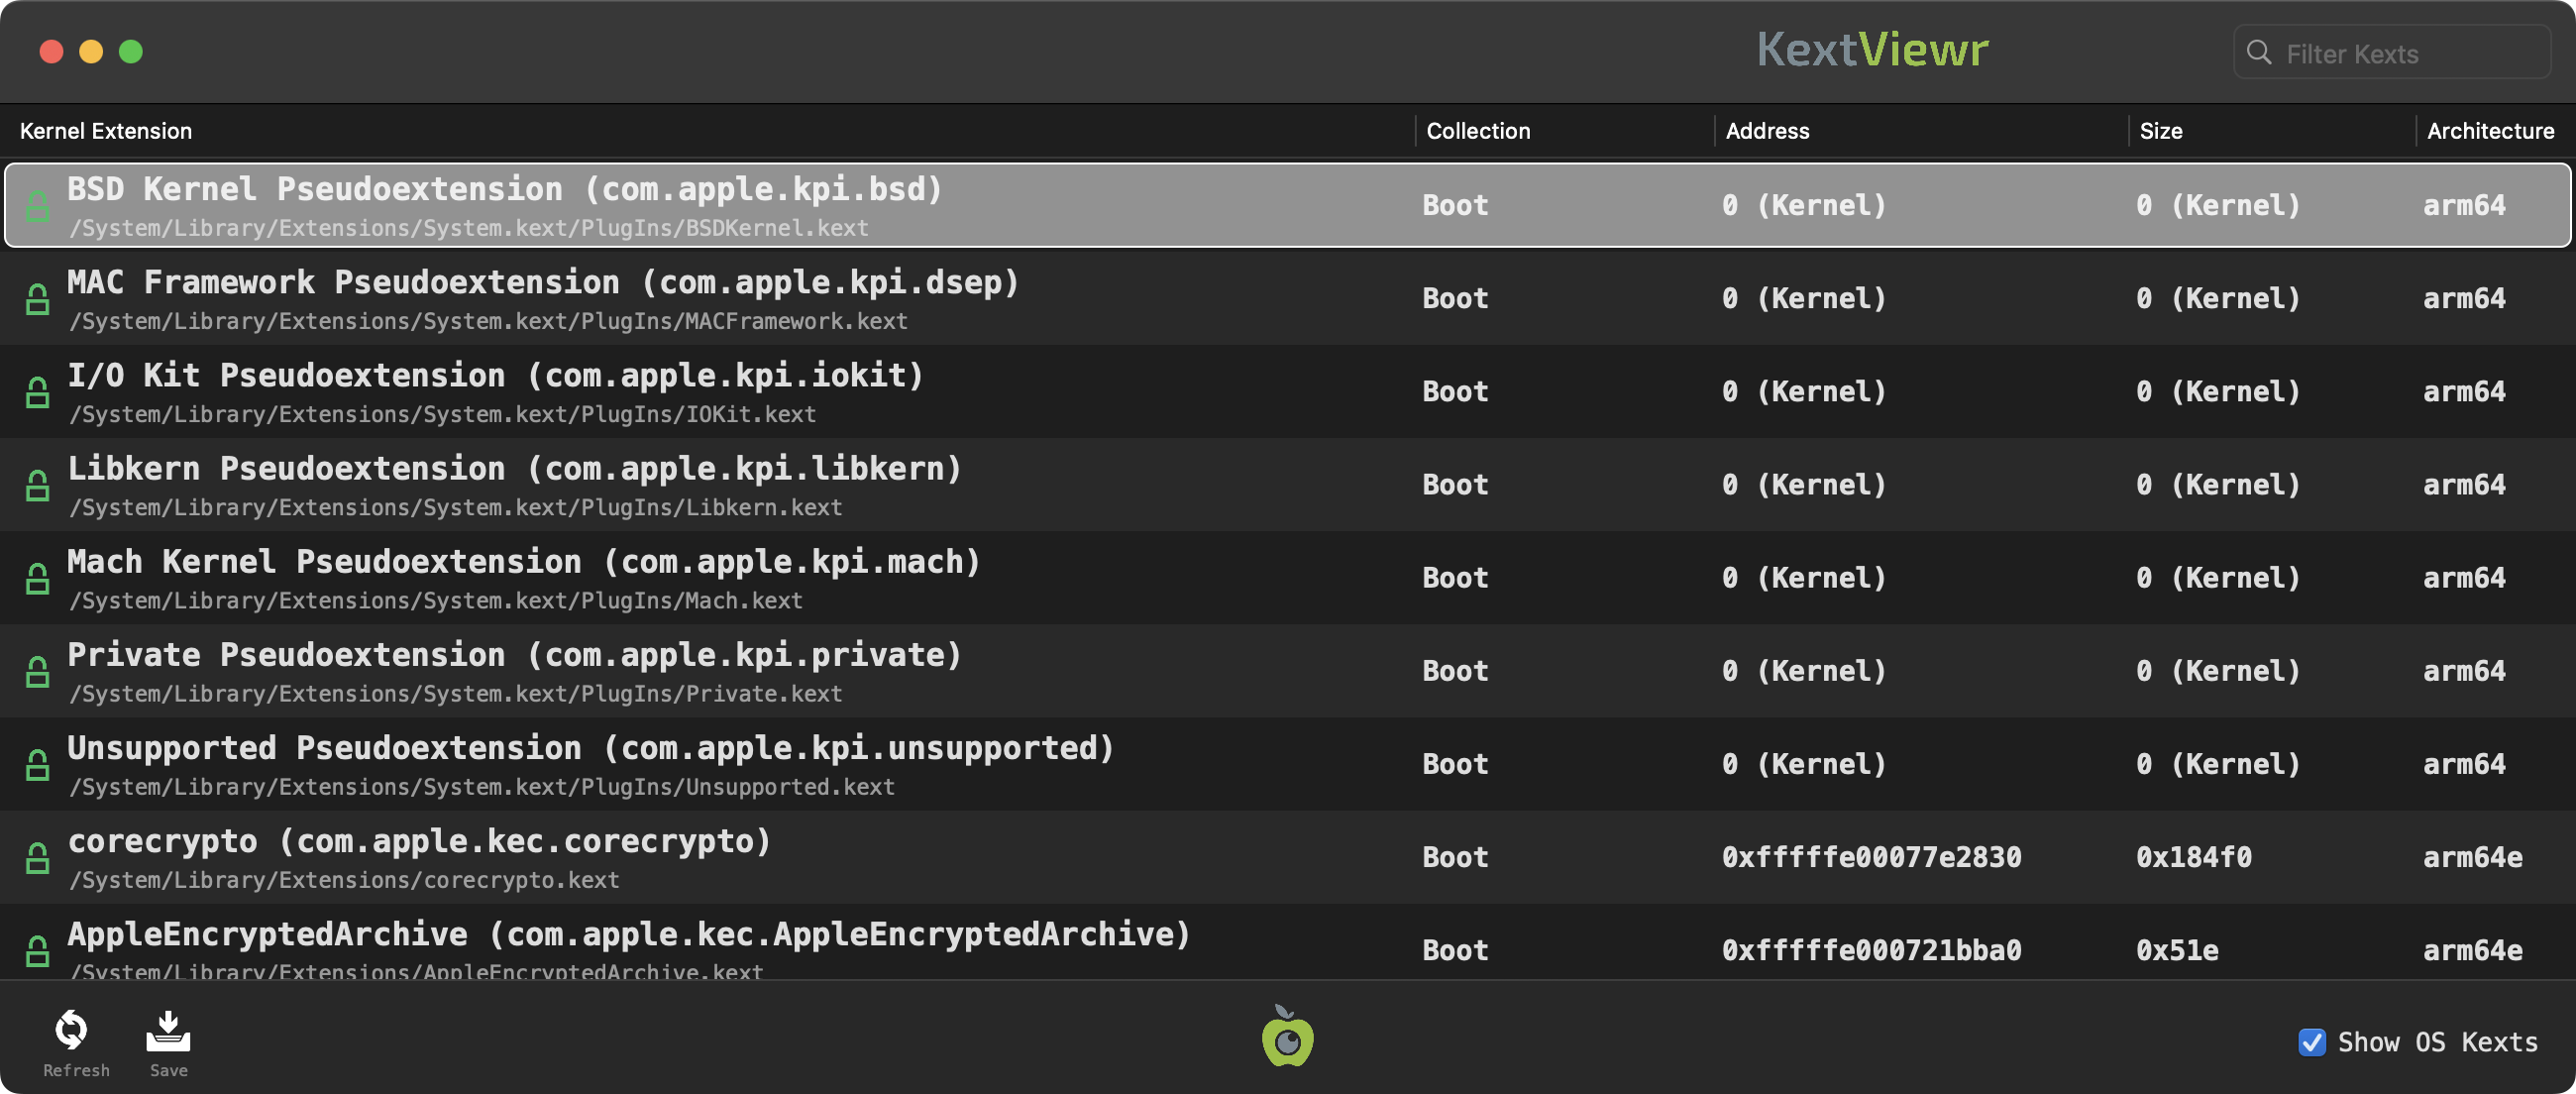Sort by the Kernel Extension column header
This screenshot has width=2576, height=1094.
pos(106,131)
